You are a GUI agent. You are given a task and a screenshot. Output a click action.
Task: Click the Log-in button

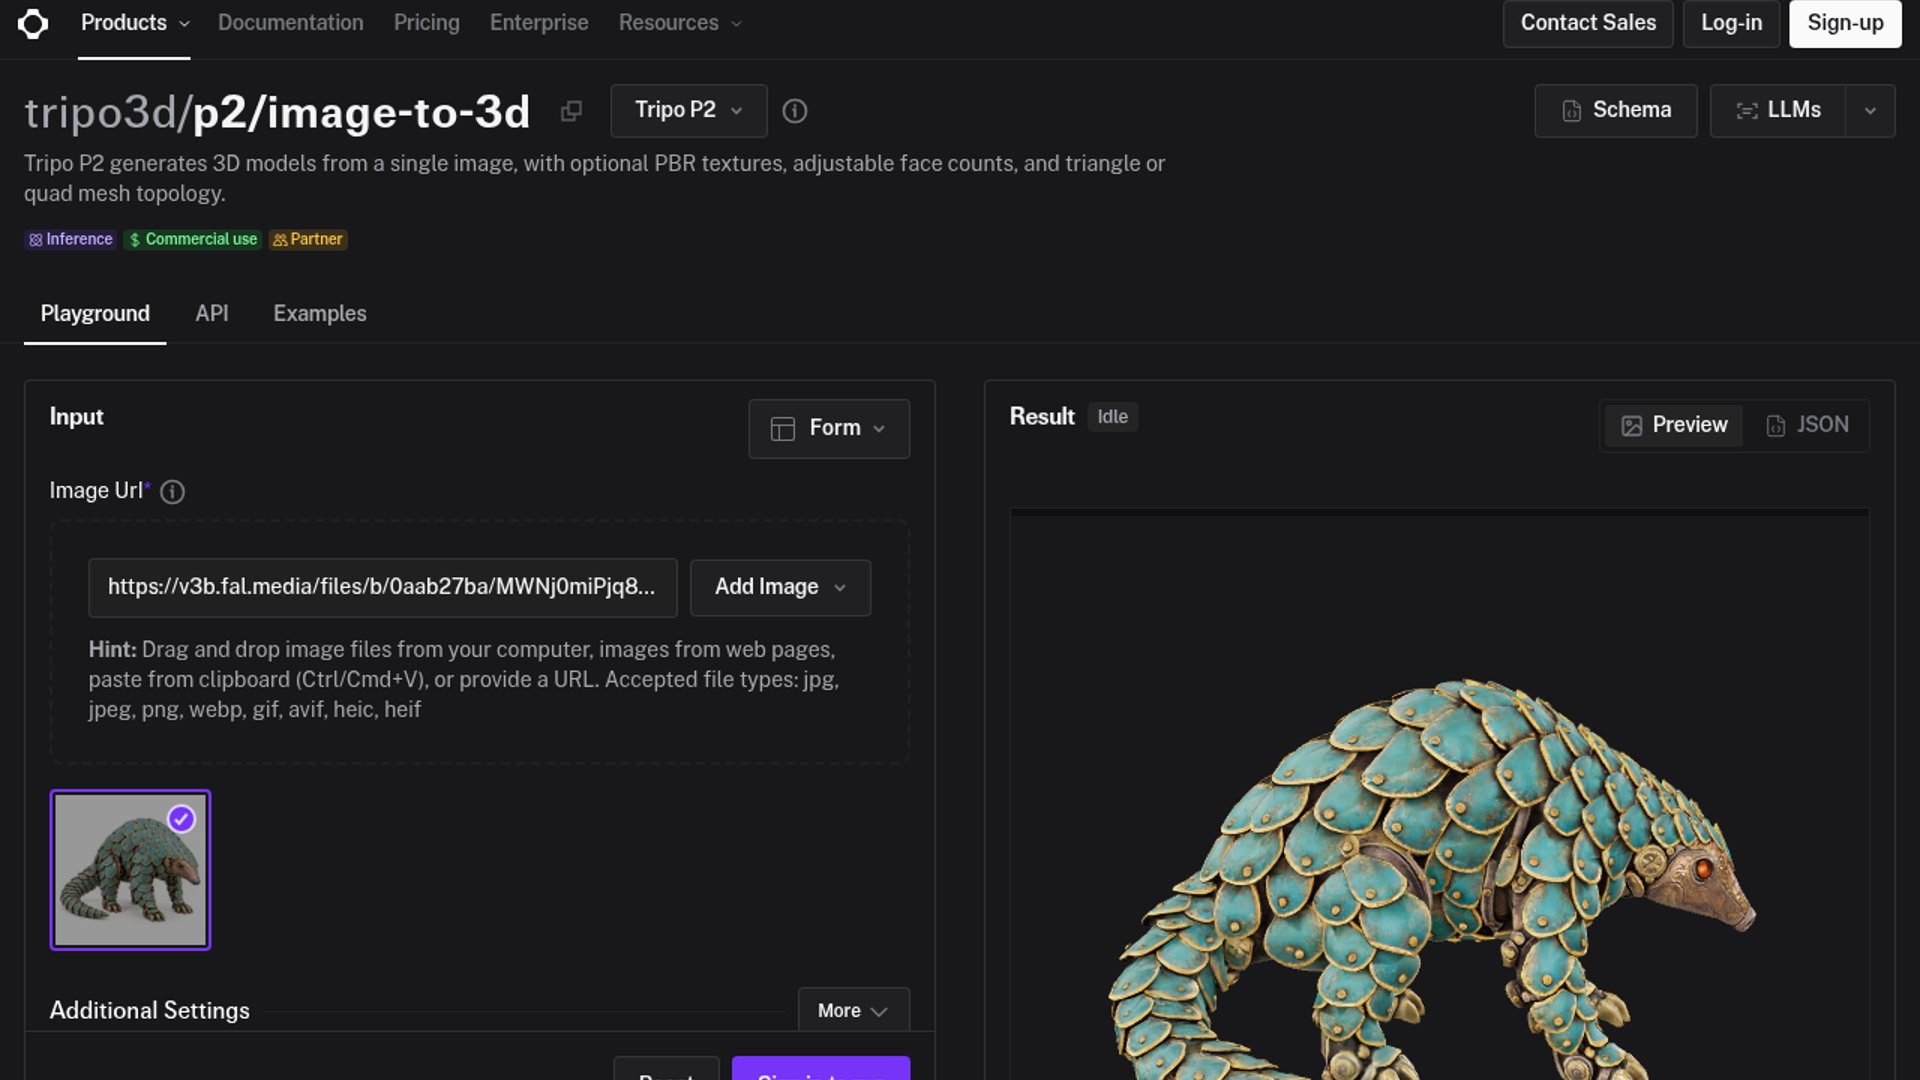[x=1732, y=23]
